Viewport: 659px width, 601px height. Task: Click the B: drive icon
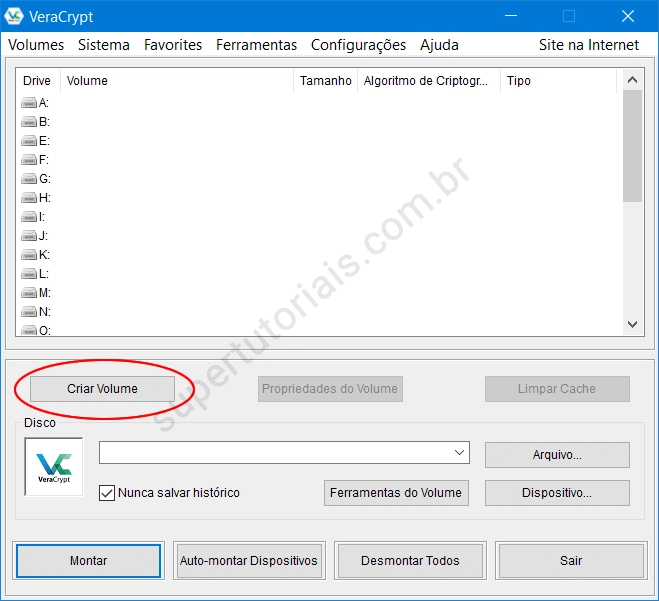pyautogui.click(x=29, y=122)
